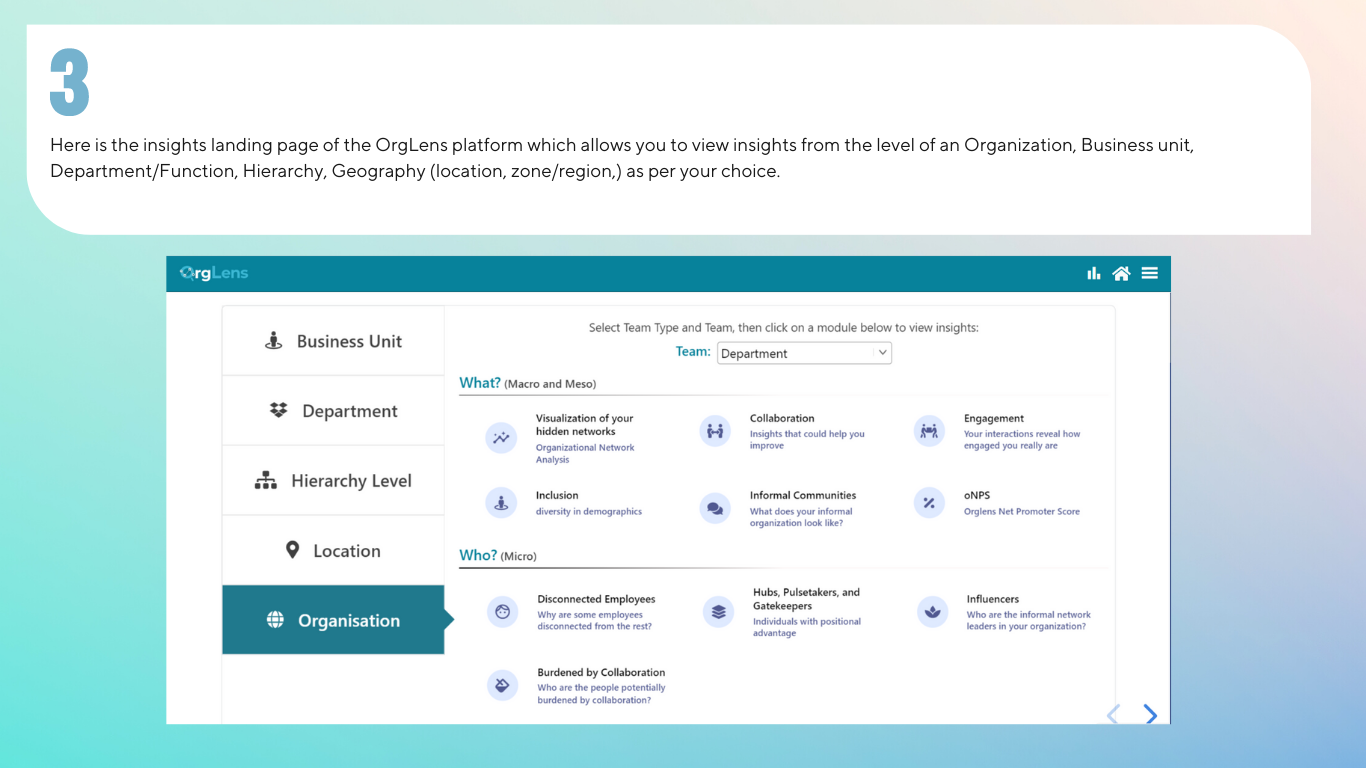Open the Engagement module icon
Screen dimensions: 1366x768
(929, 431)
